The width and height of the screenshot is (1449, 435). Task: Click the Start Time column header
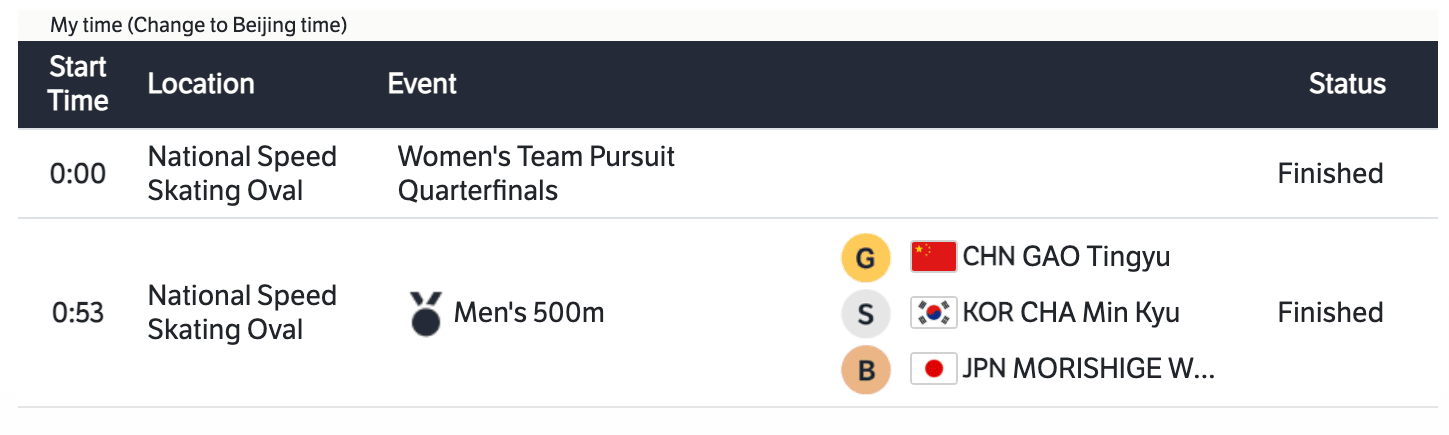78,84
